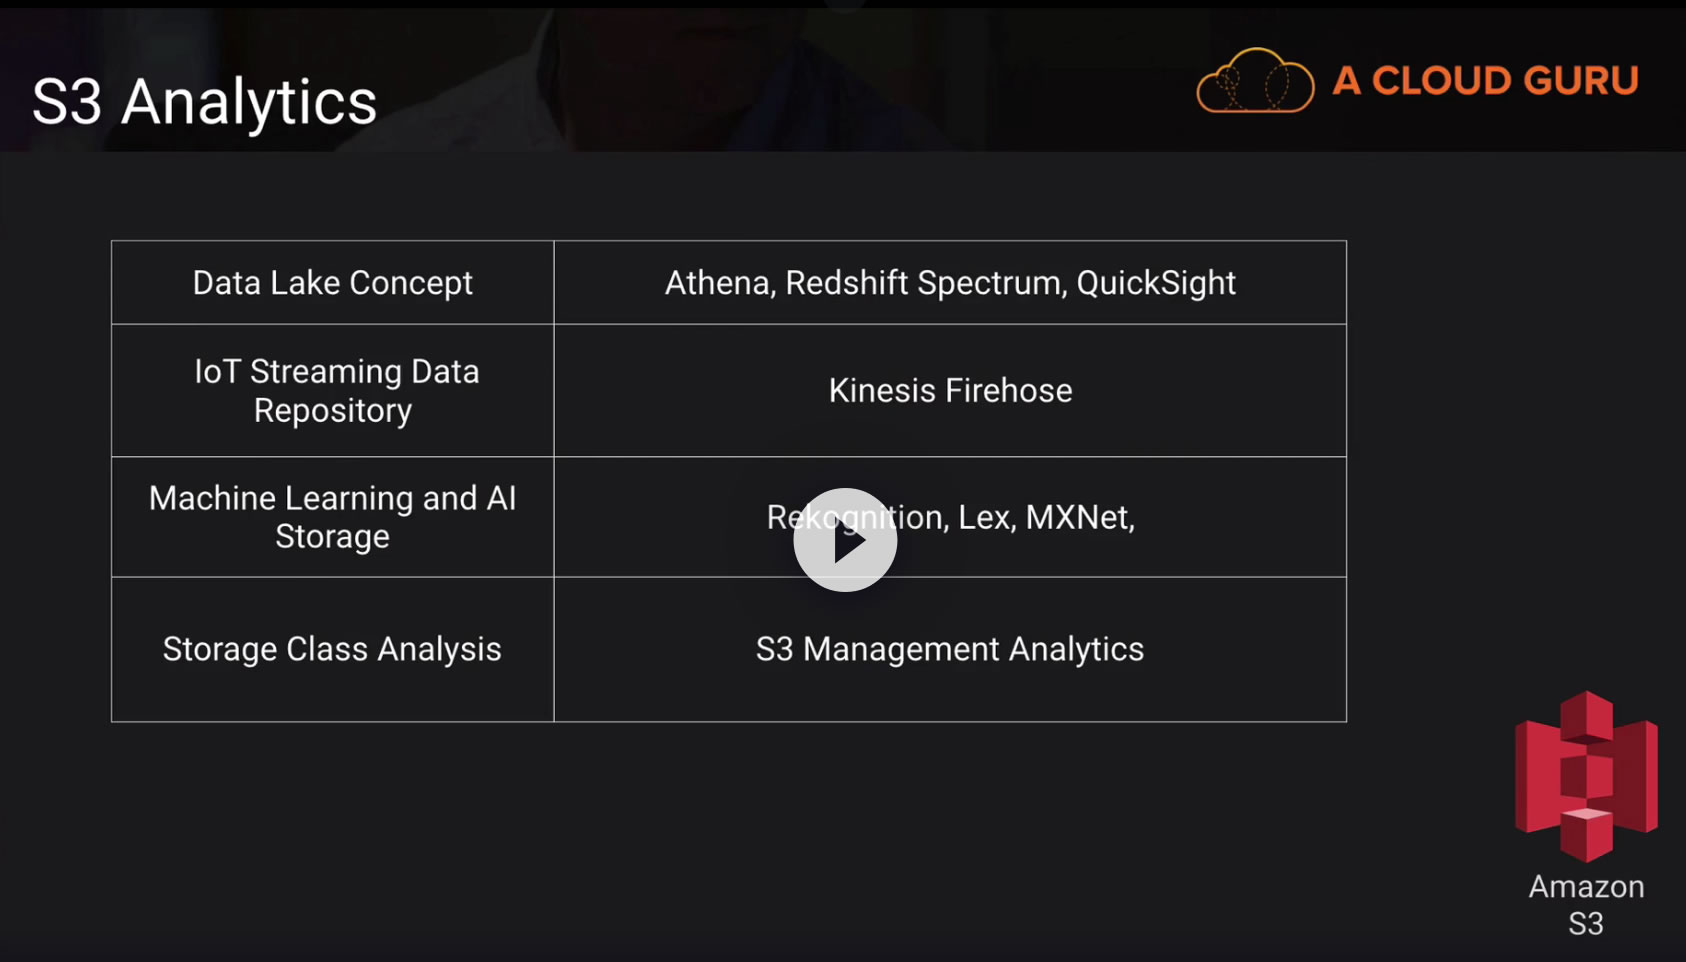The height and width of the screenshot is (962, 1686).
Task: Select the Data Lake Concept cell
Action: click(332, 283)
